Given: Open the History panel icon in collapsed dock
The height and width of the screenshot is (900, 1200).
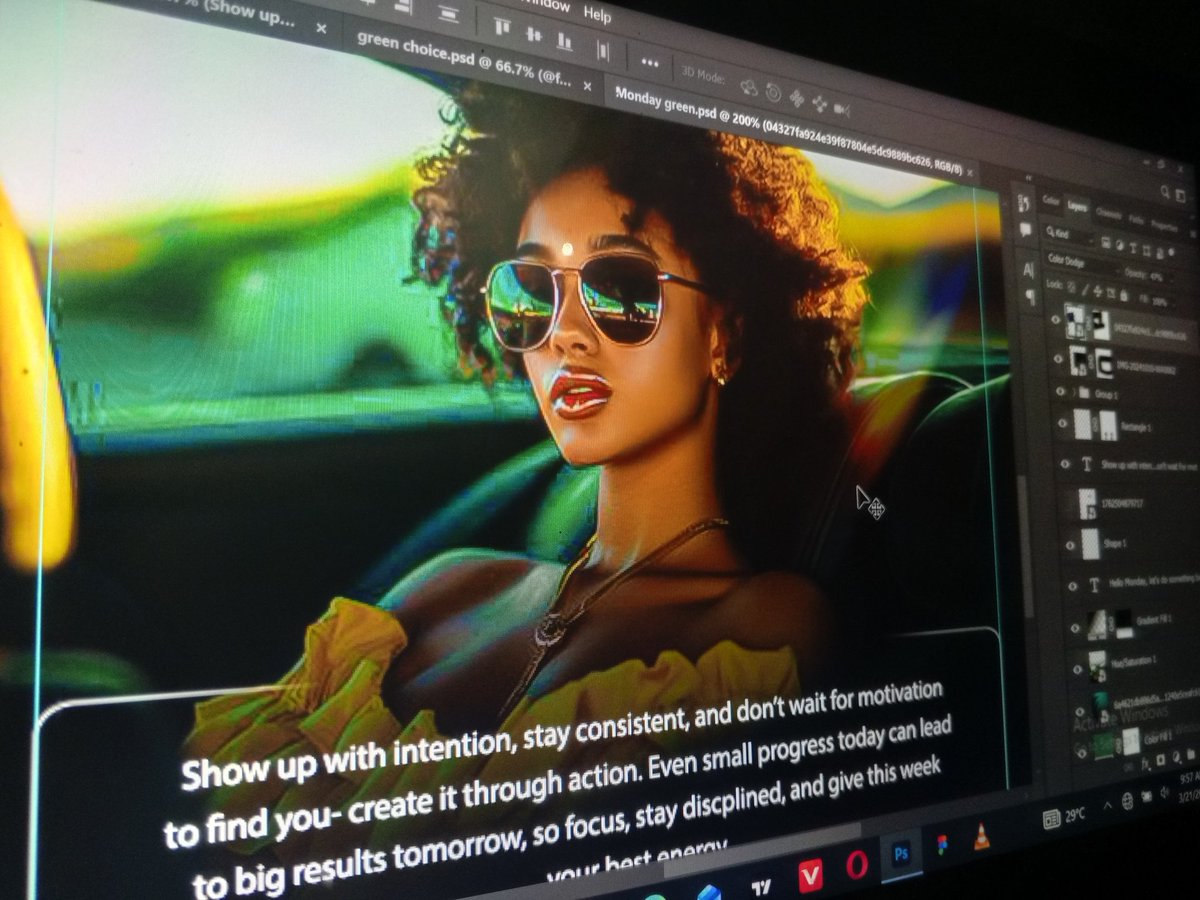Looking at the screenshot, I should click(1023, 203).
